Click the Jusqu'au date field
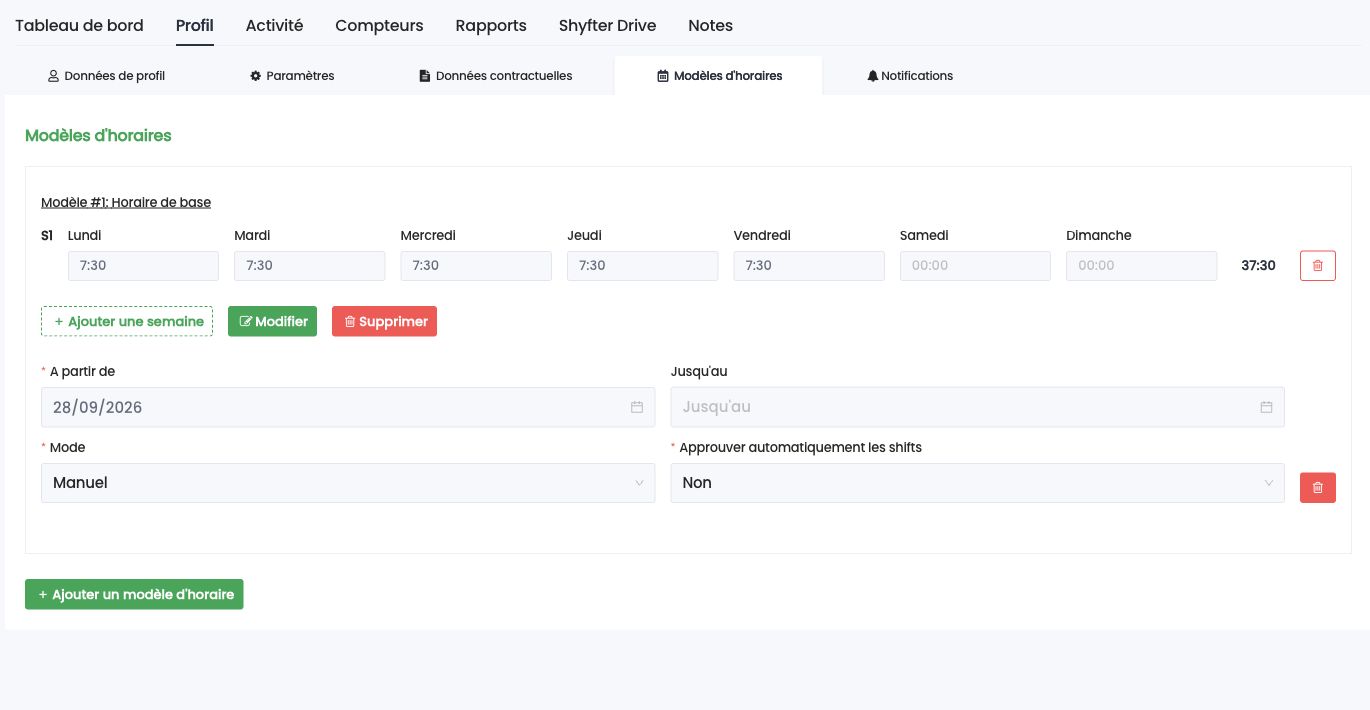The height and width of the screenshot is (710, 1370). pos(977,407)
